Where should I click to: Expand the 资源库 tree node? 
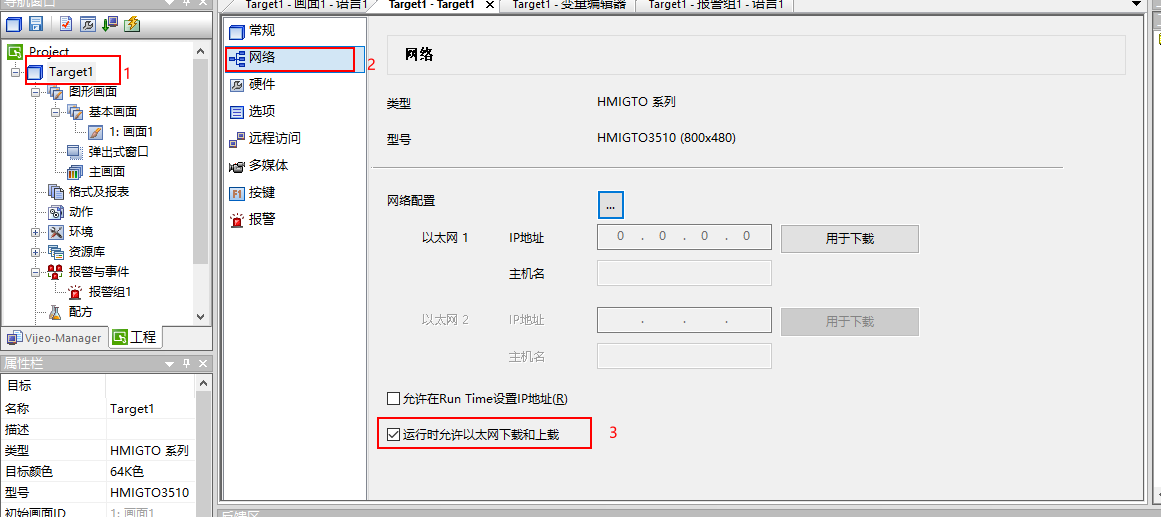coord(35,252)
